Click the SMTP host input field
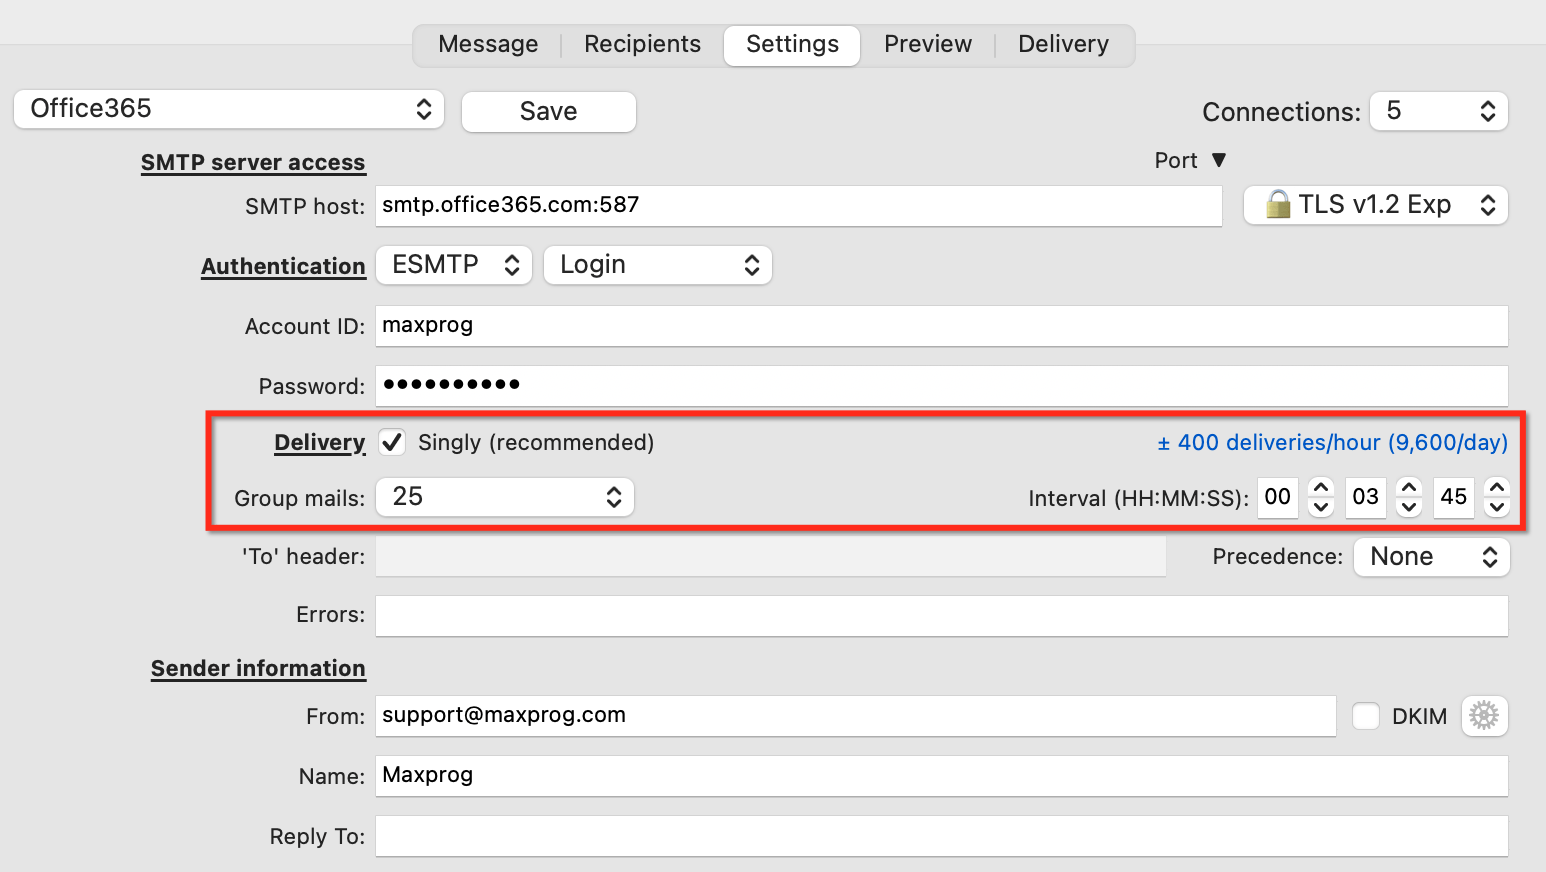The height and width of the screenshot is (872, 1546). [x=799, y=205]
